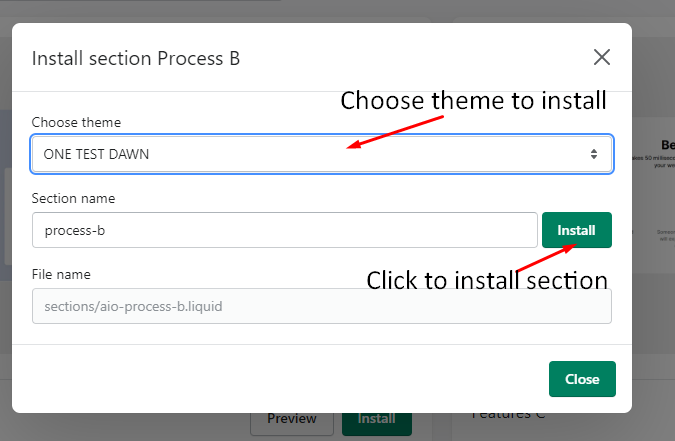
Task: Click the Choose theme to install annotation text
Action: [473, 101]
